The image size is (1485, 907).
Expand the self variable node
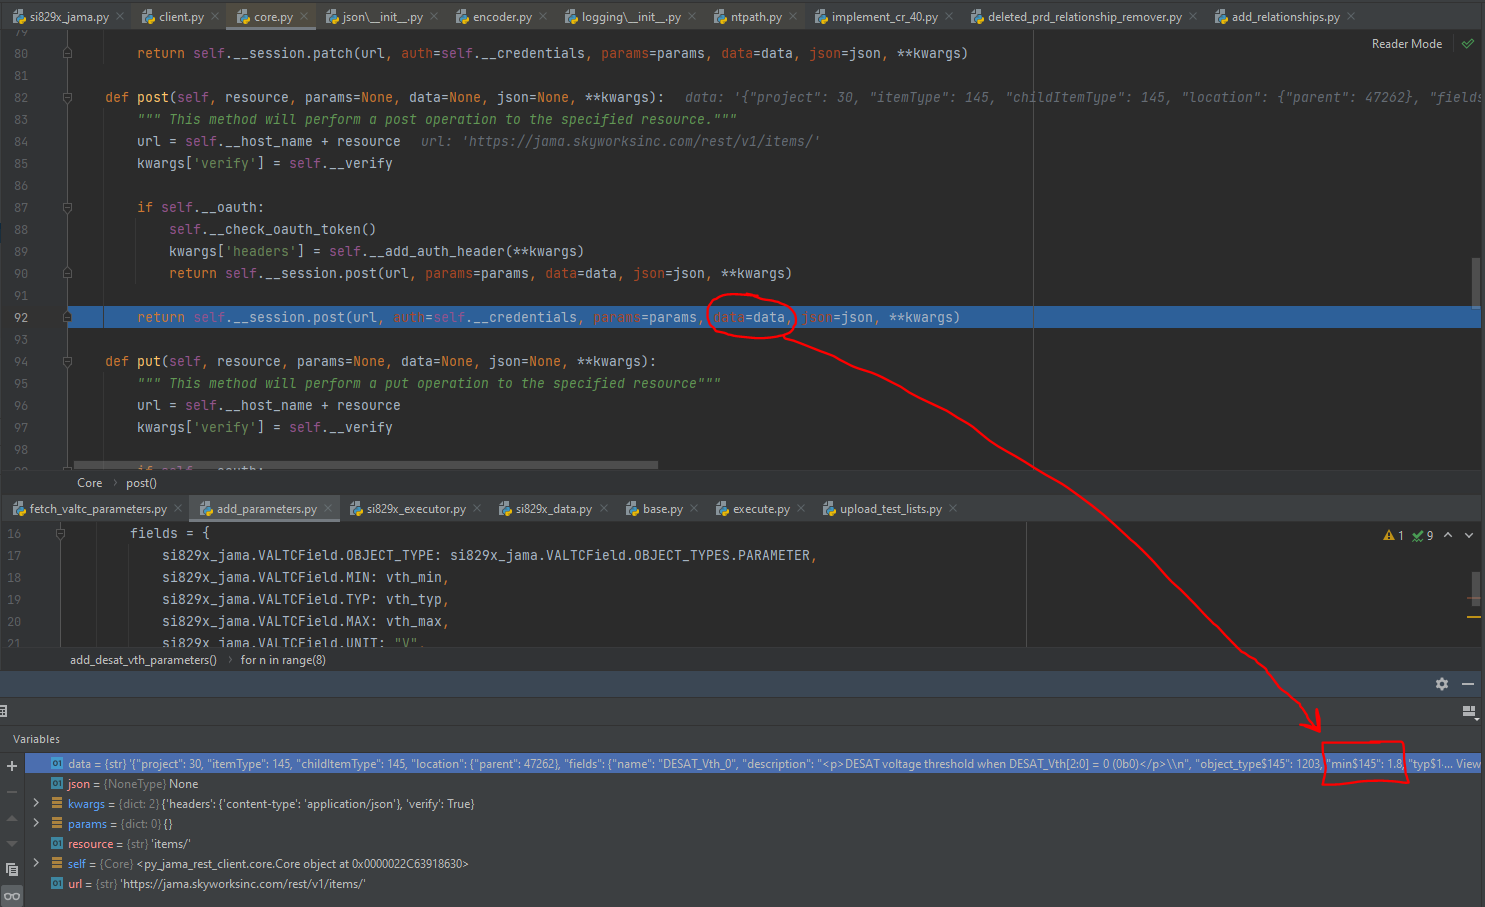37,863
